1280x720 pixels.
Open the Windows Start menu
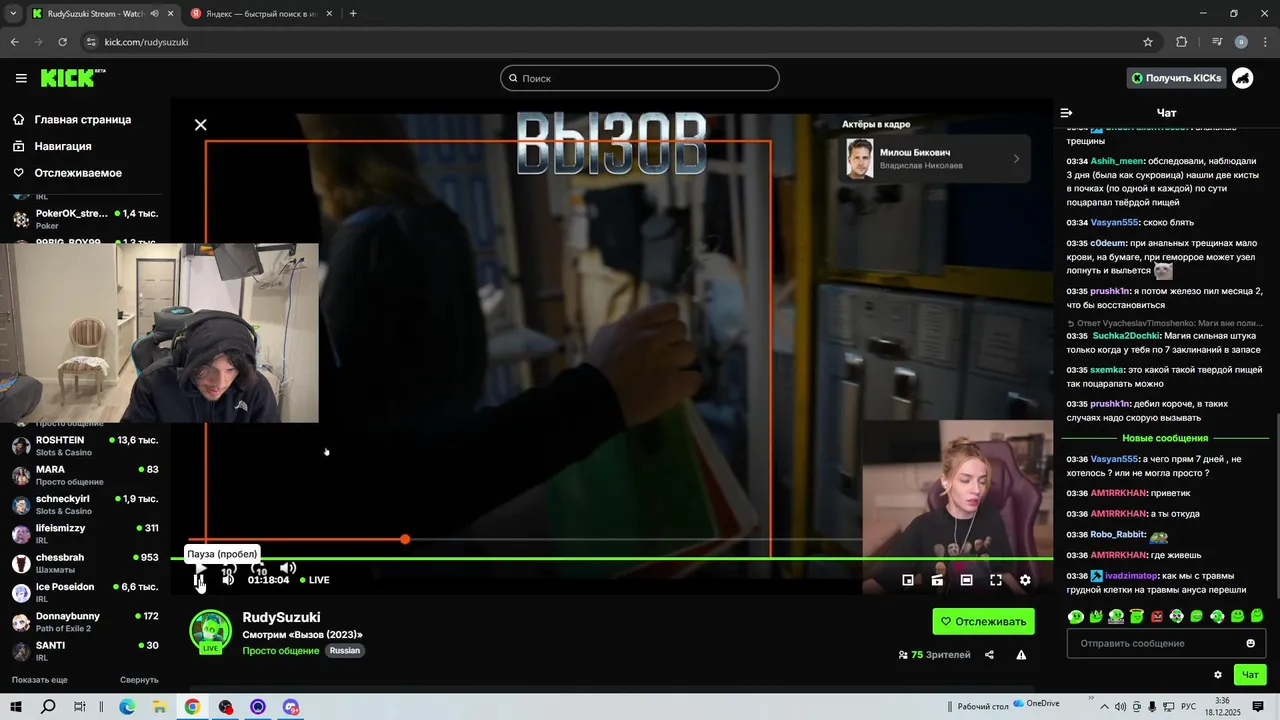(17, 707)
